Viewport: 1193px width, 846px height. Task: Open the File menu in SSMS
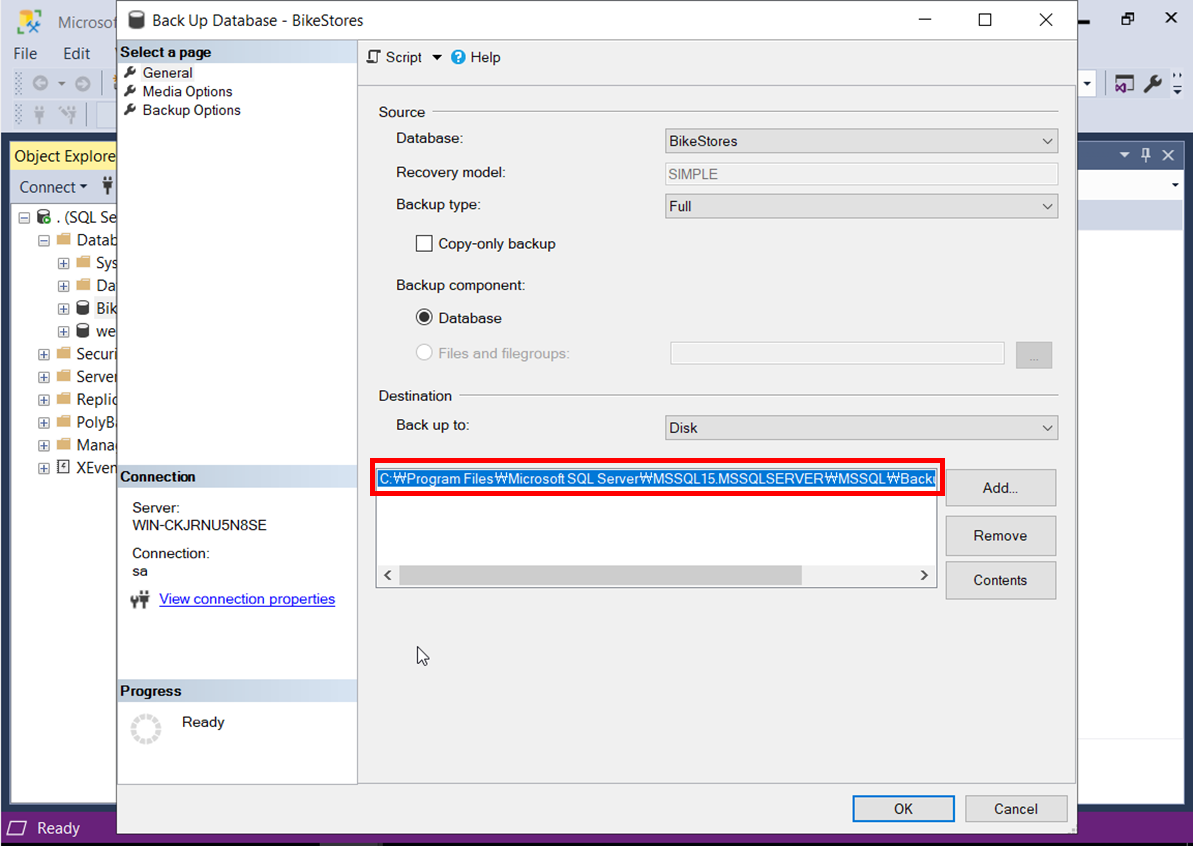(25, 53)
